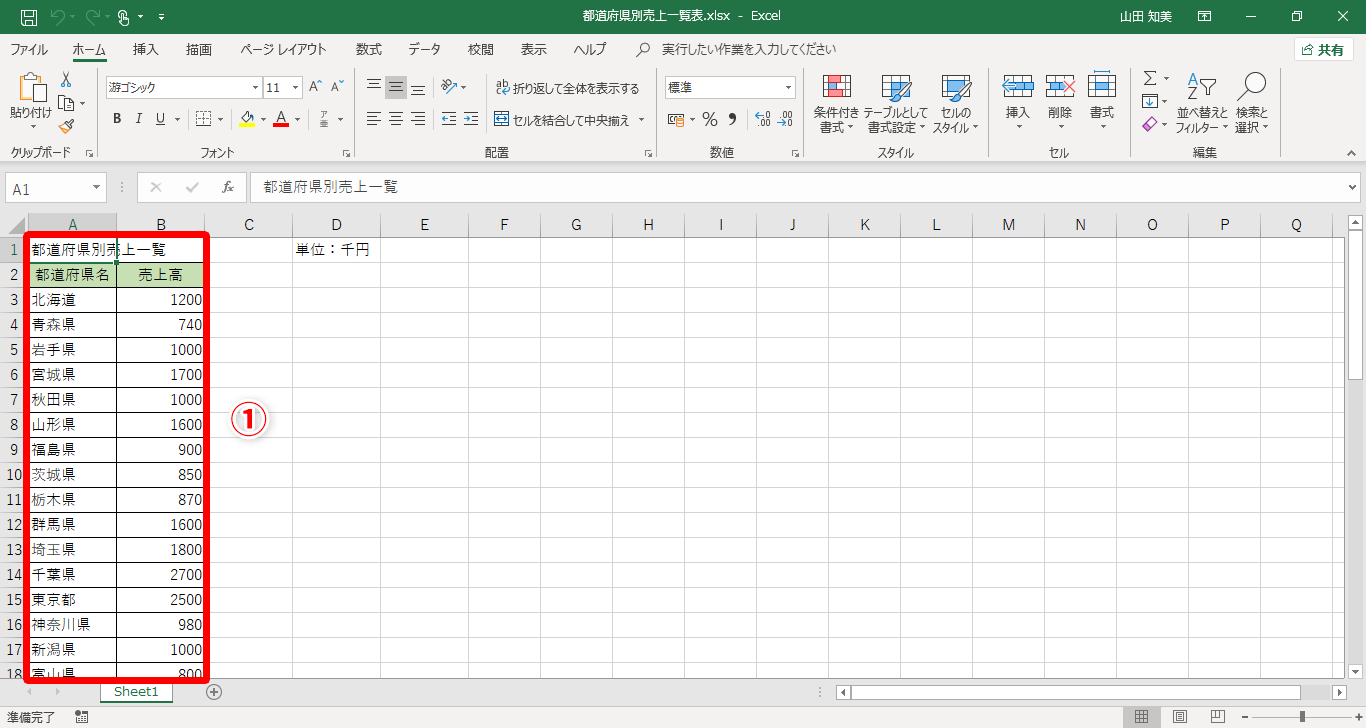This screenshot has width=1366, height=728.
Task: Click the Redo icon in the title bar
Action: pos(92,17)
